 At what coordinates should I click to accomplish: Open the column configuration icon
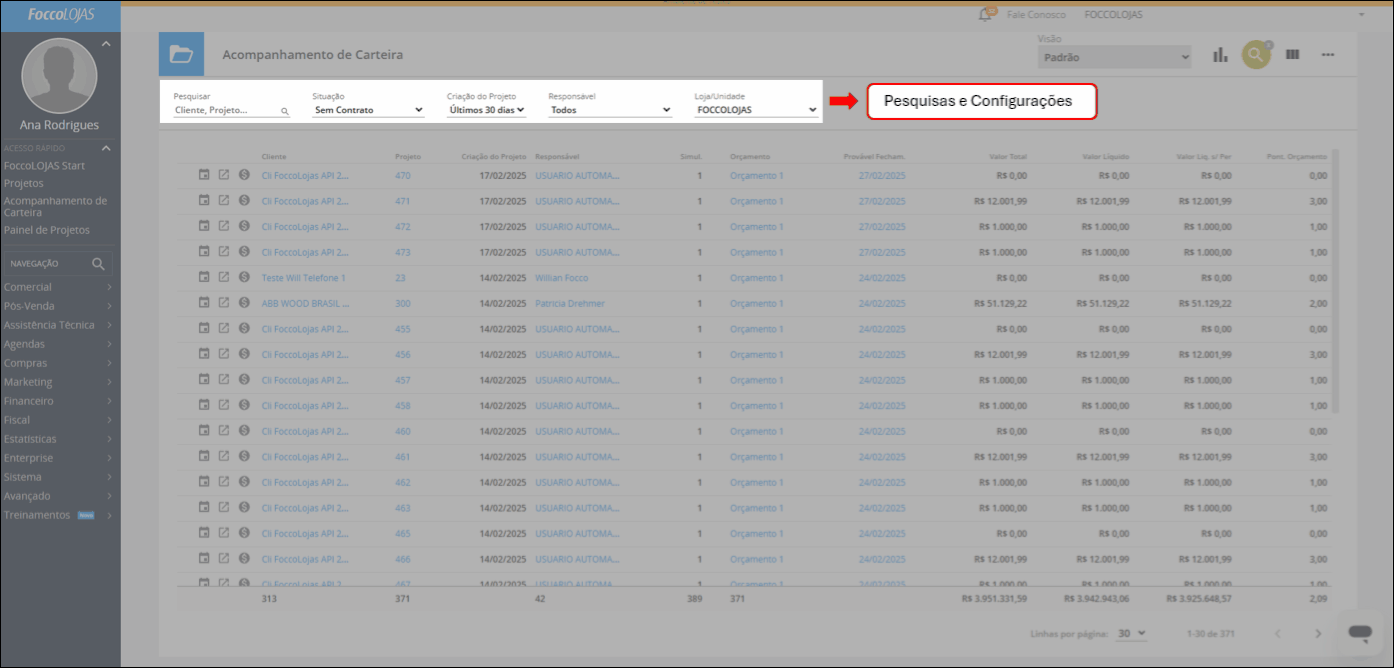coord(1292,54)
